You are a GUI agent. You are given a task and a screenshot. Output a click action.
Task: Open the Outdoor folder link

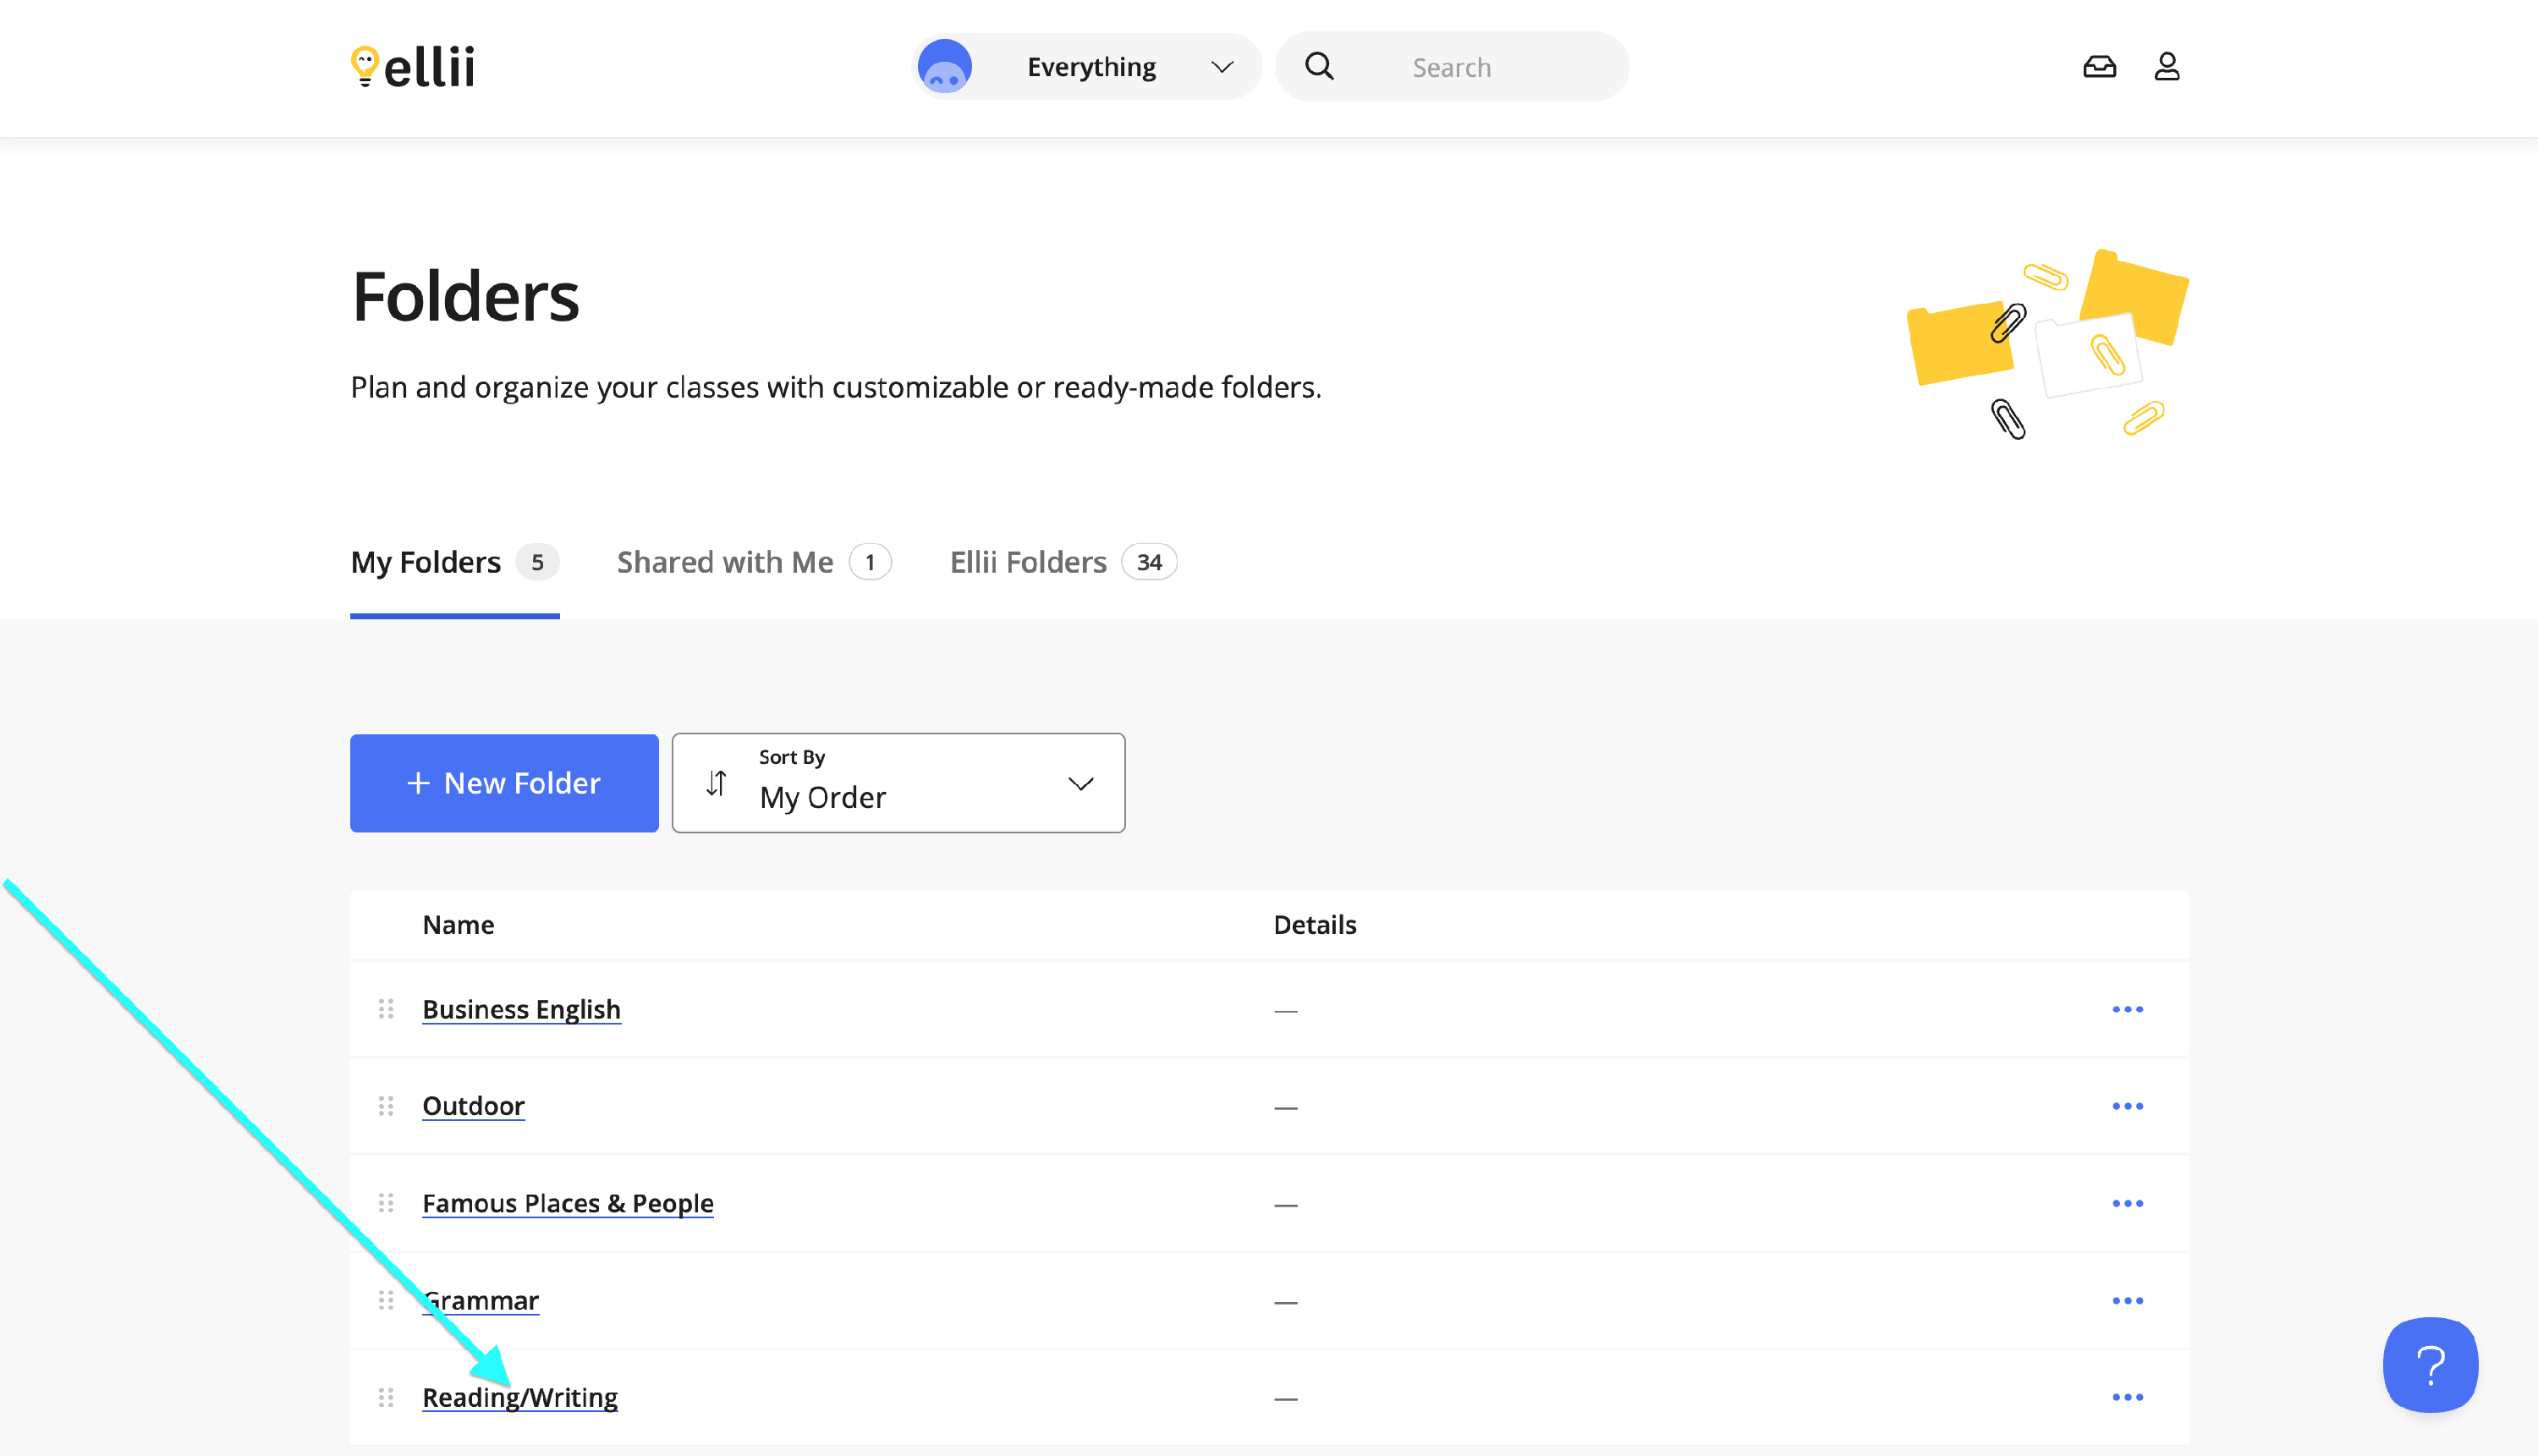(x=473, y=1106)
